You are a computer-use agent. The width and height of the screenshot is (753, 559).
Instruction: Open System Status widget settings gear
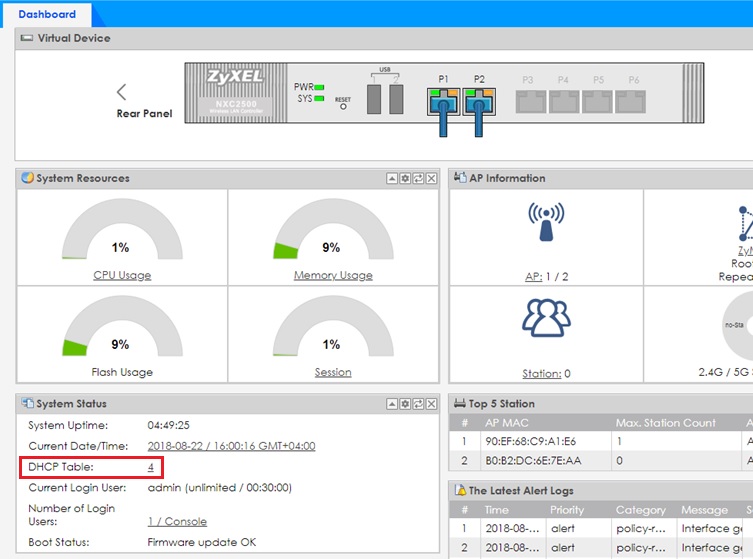(406, 403)
